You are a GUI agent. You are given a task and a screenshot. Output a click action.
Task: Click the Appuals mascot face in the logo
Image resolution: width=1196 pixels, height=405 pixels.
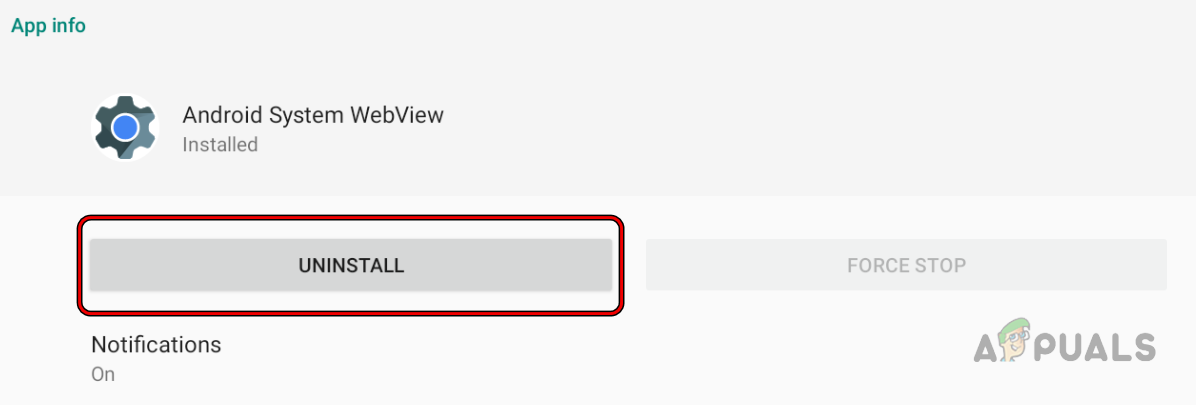[1016, 340]
